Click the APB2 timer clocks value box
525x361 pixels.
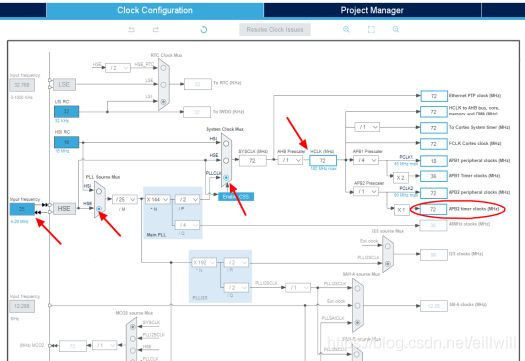click(433, 209)
